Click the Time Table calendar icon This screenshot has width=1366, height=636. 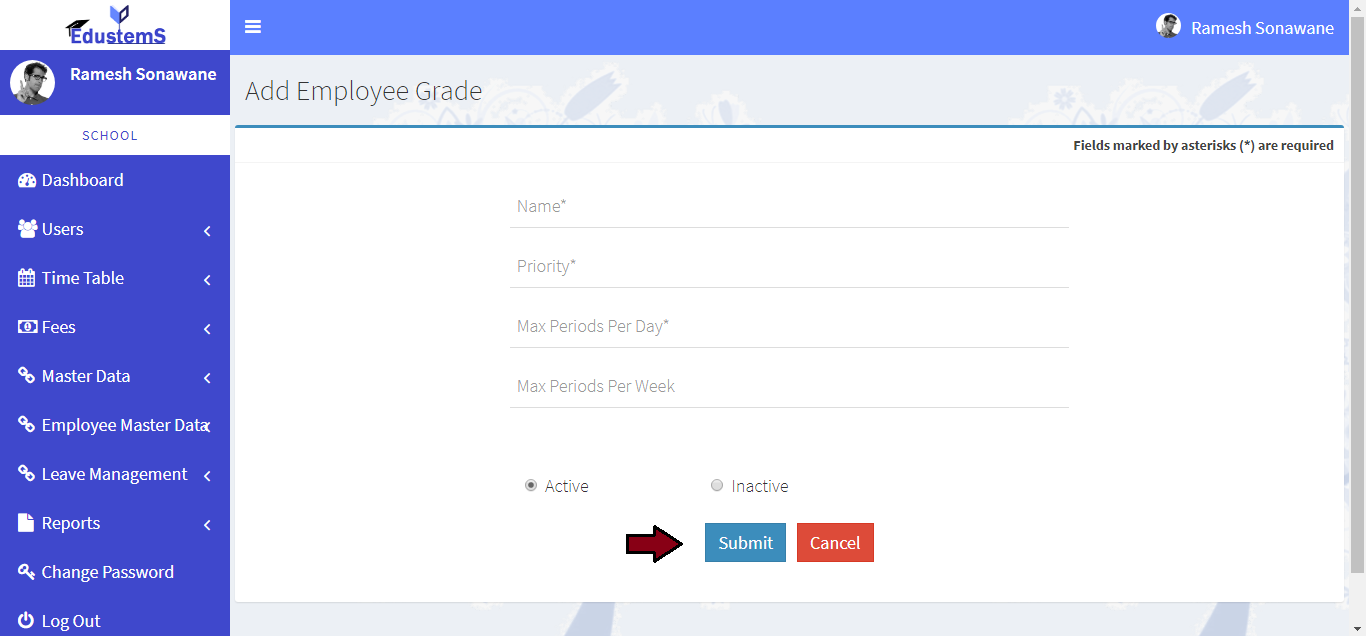click(27, 278)
